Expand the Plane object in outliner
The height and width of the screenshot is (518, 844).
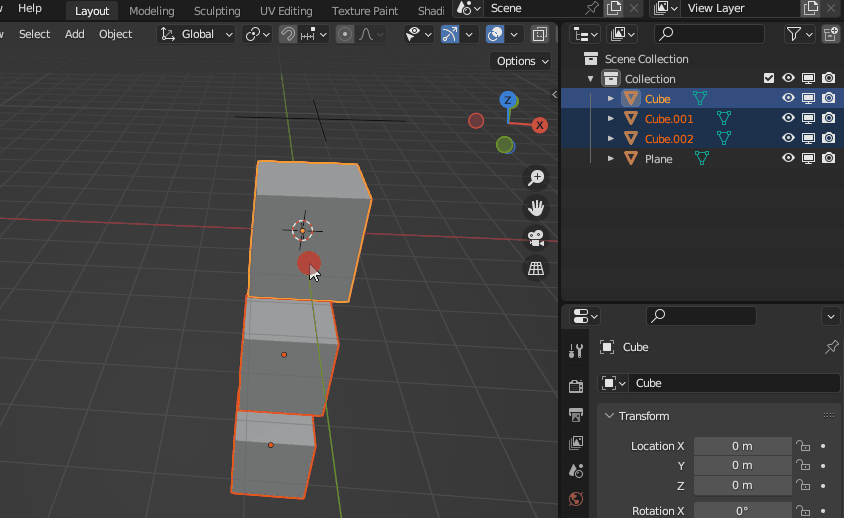(x=610, y=159)
